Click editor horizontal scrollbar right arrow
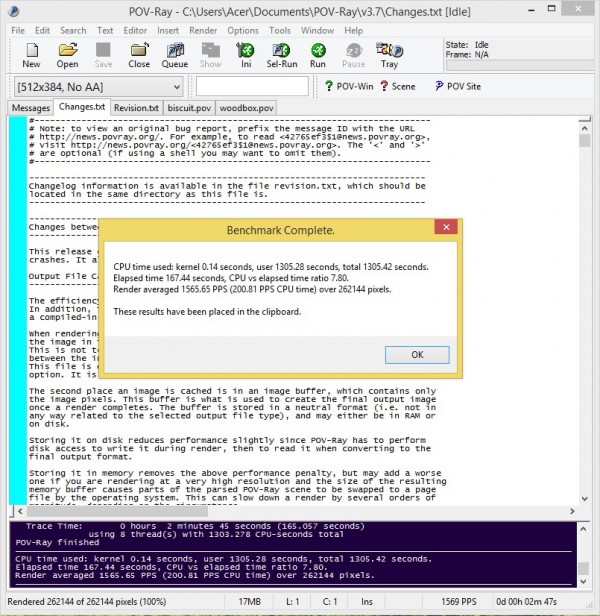Screen dimensions: 600x616 pyautogui.click(x=572, y=511)
